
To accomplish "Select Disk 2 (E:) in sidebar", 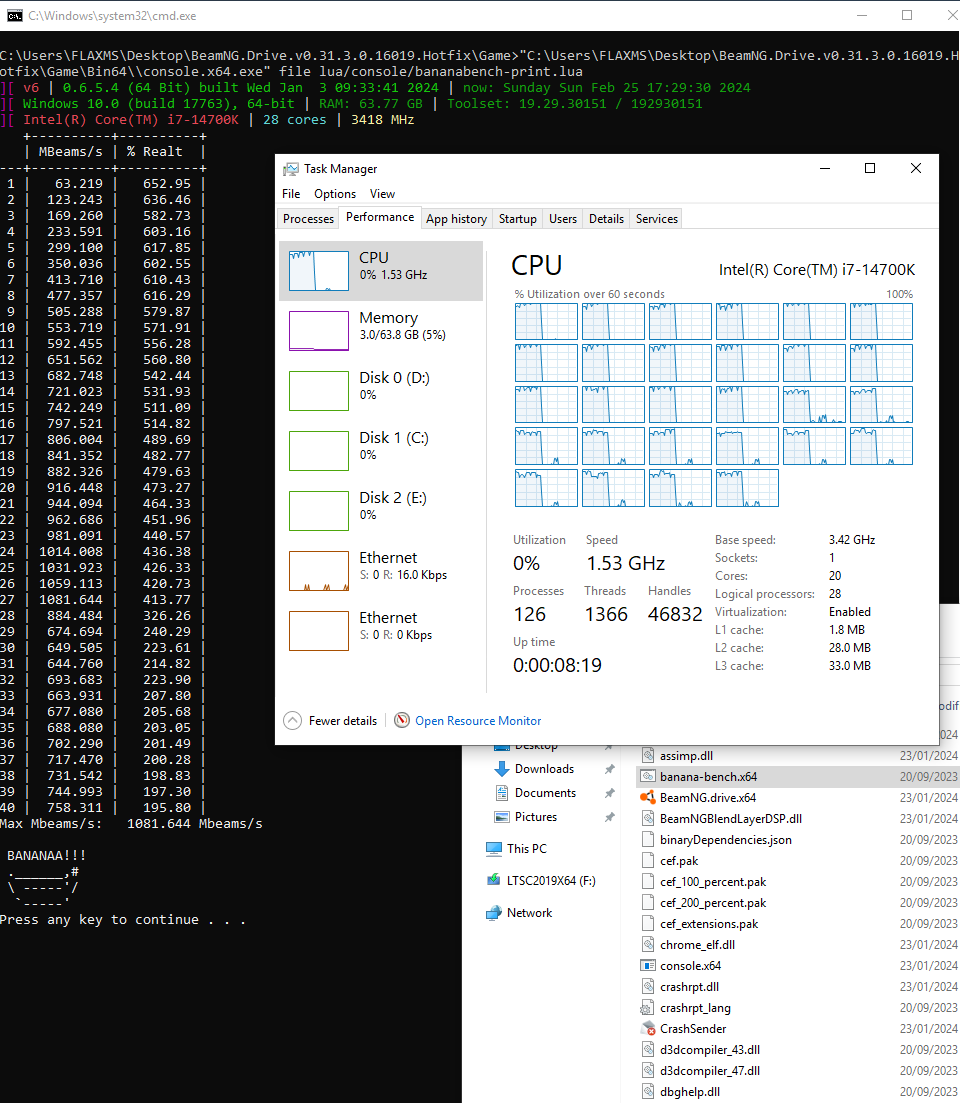I will [x=381, y=511].
